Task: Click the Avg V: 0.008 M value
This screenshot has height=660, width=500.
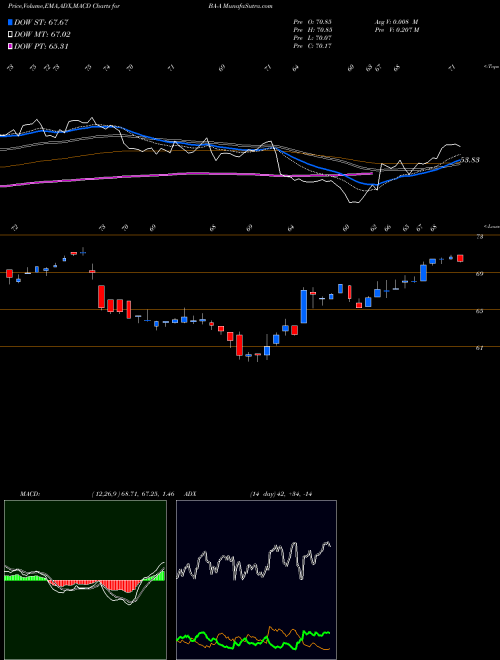Action: [396, 22]
